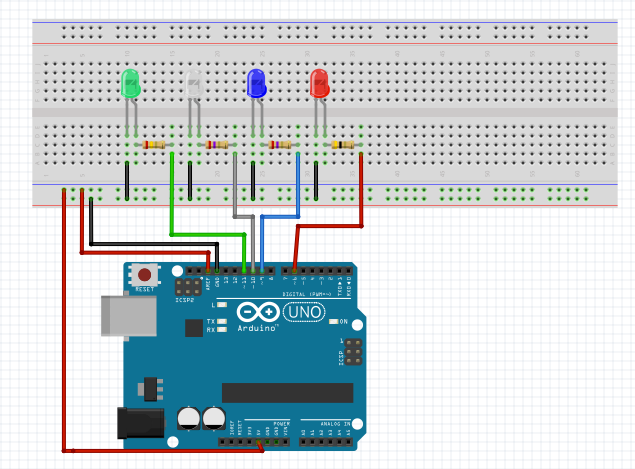Click the ON power indicator LED
The image size is (635, 469).
tap(333, 322)
